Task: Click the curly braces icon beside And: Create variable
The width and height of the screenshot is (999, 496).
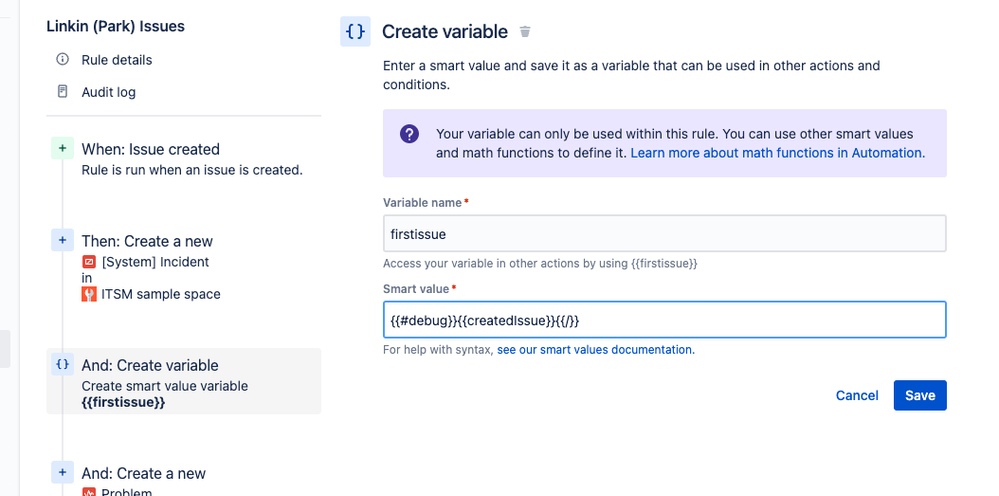Action: click(x=62, y=365)
